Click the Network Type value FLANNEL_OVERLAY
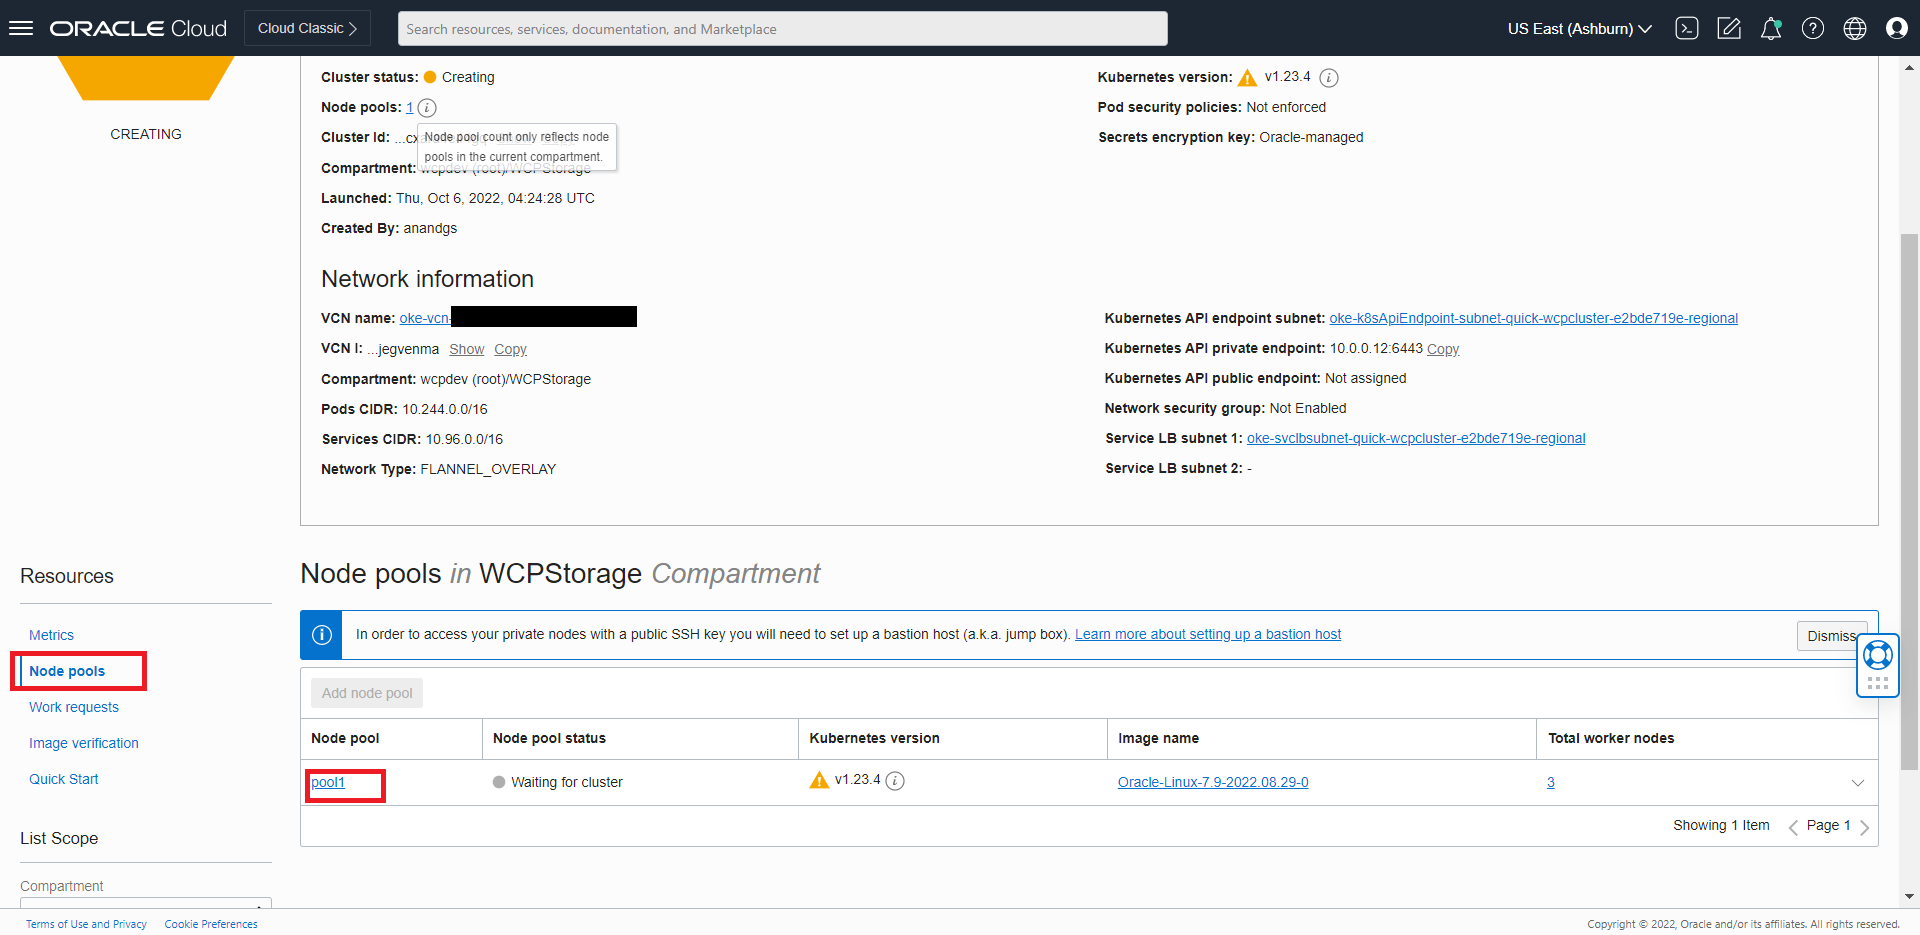 488,469
